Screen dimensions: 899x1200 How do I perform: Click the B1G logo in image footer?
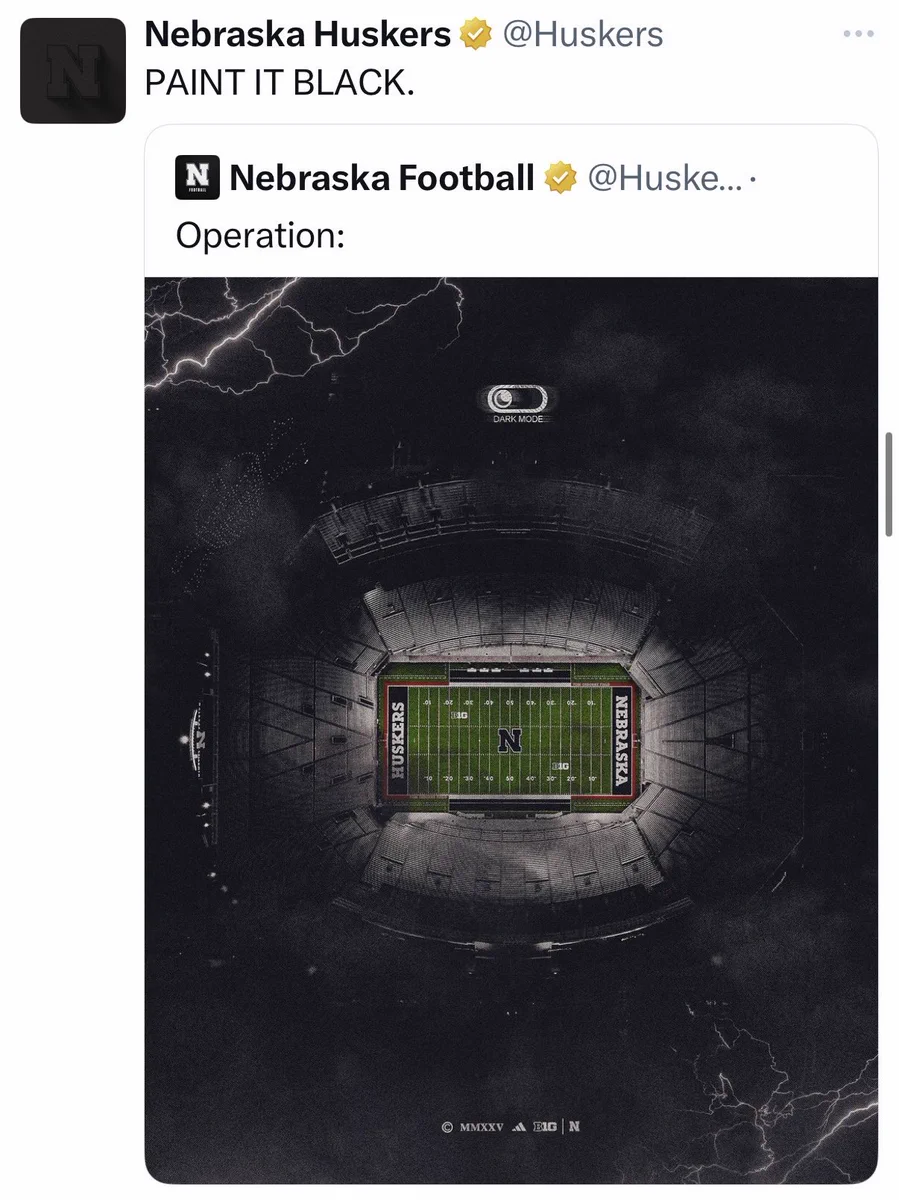pos(544,1126)
